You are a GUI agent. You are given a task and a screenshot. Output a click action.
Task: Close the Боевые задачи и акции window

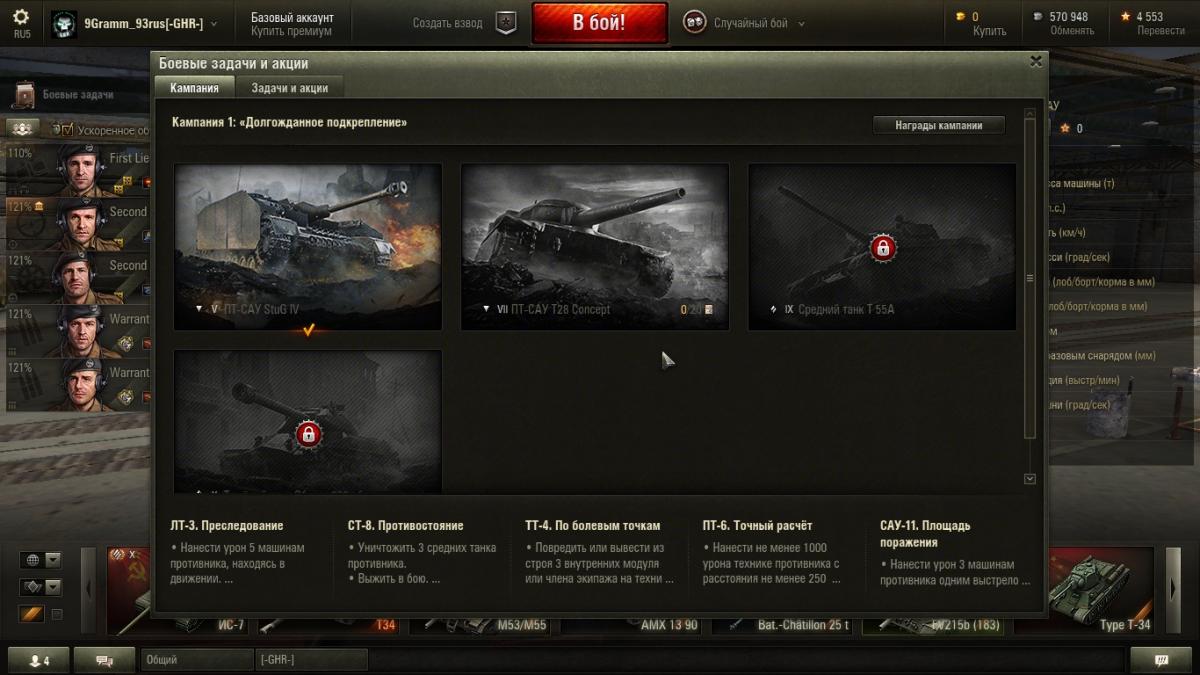click(x=1036, y=62)
